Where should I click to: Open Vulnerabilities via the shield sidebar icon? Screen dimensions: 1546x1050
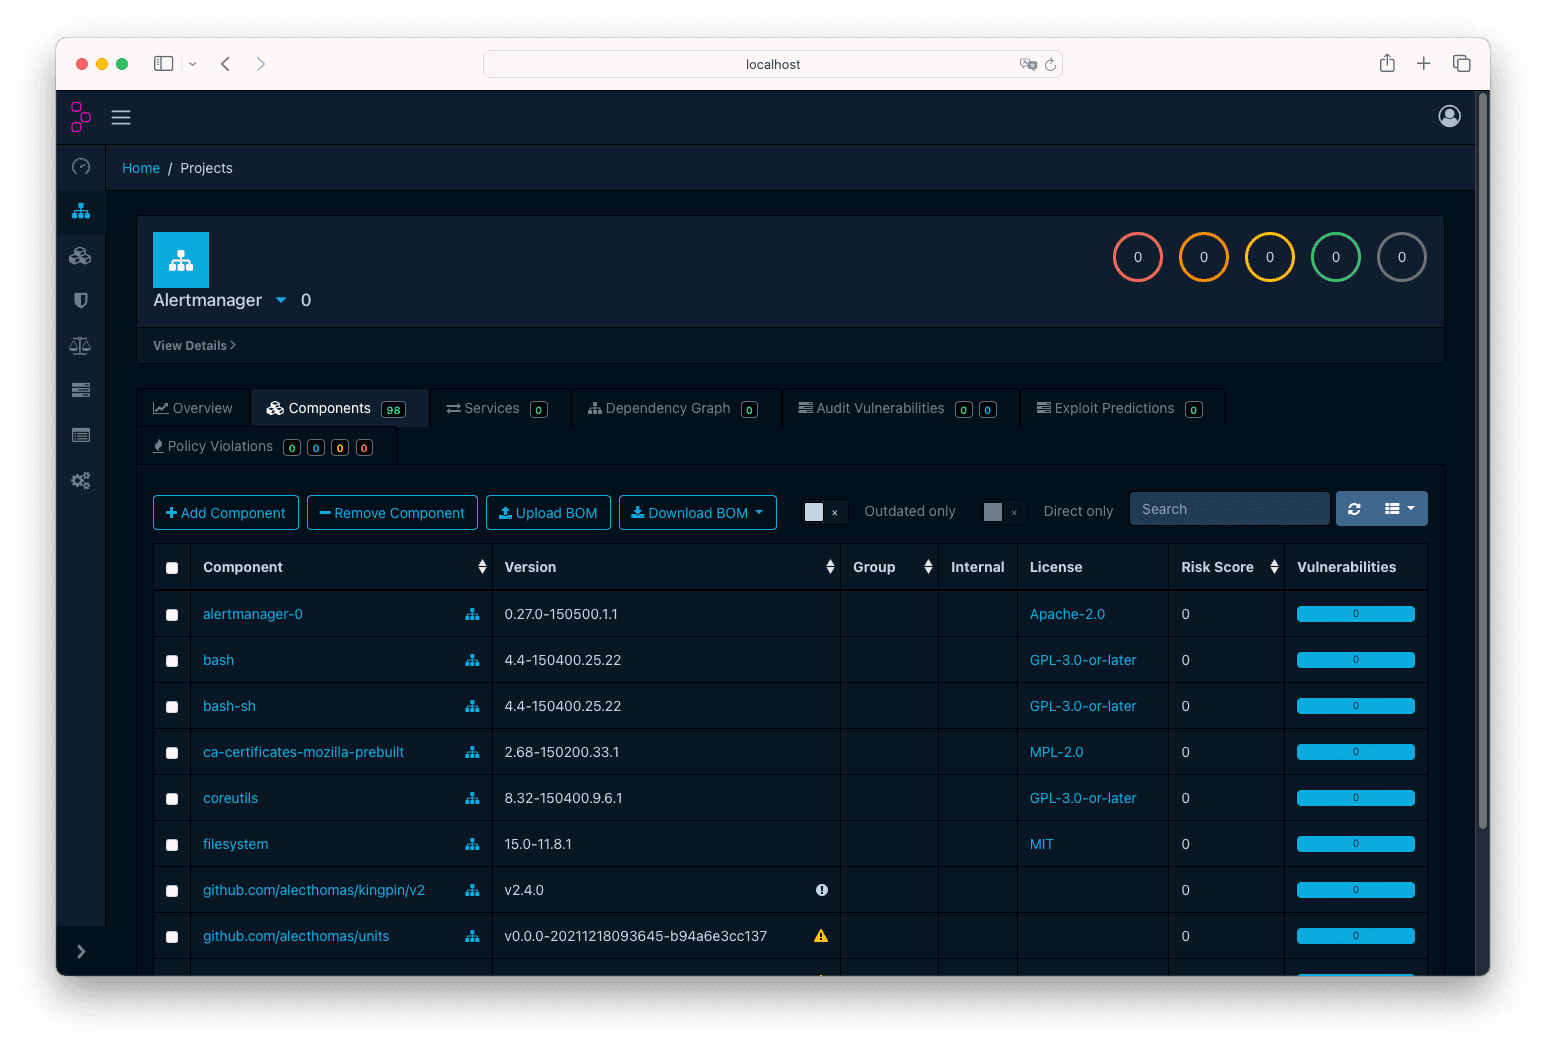81,300
